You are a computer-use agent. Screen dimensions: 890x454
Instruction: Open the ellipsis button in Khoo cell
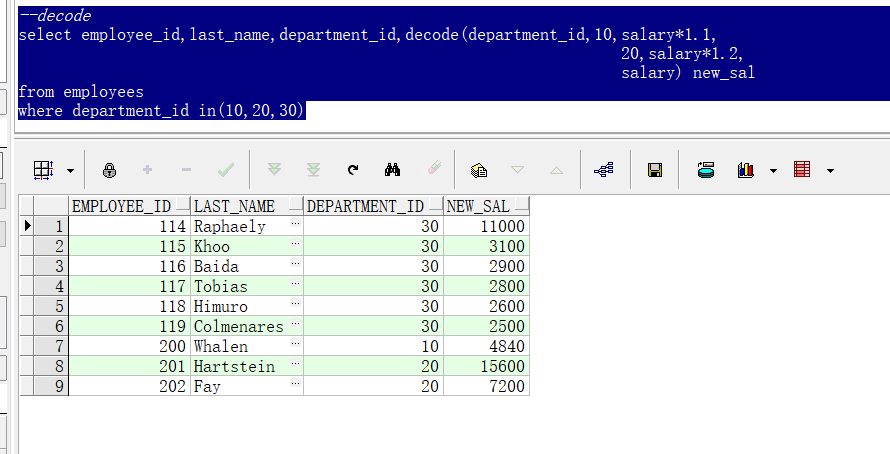[x=295, y=243]
